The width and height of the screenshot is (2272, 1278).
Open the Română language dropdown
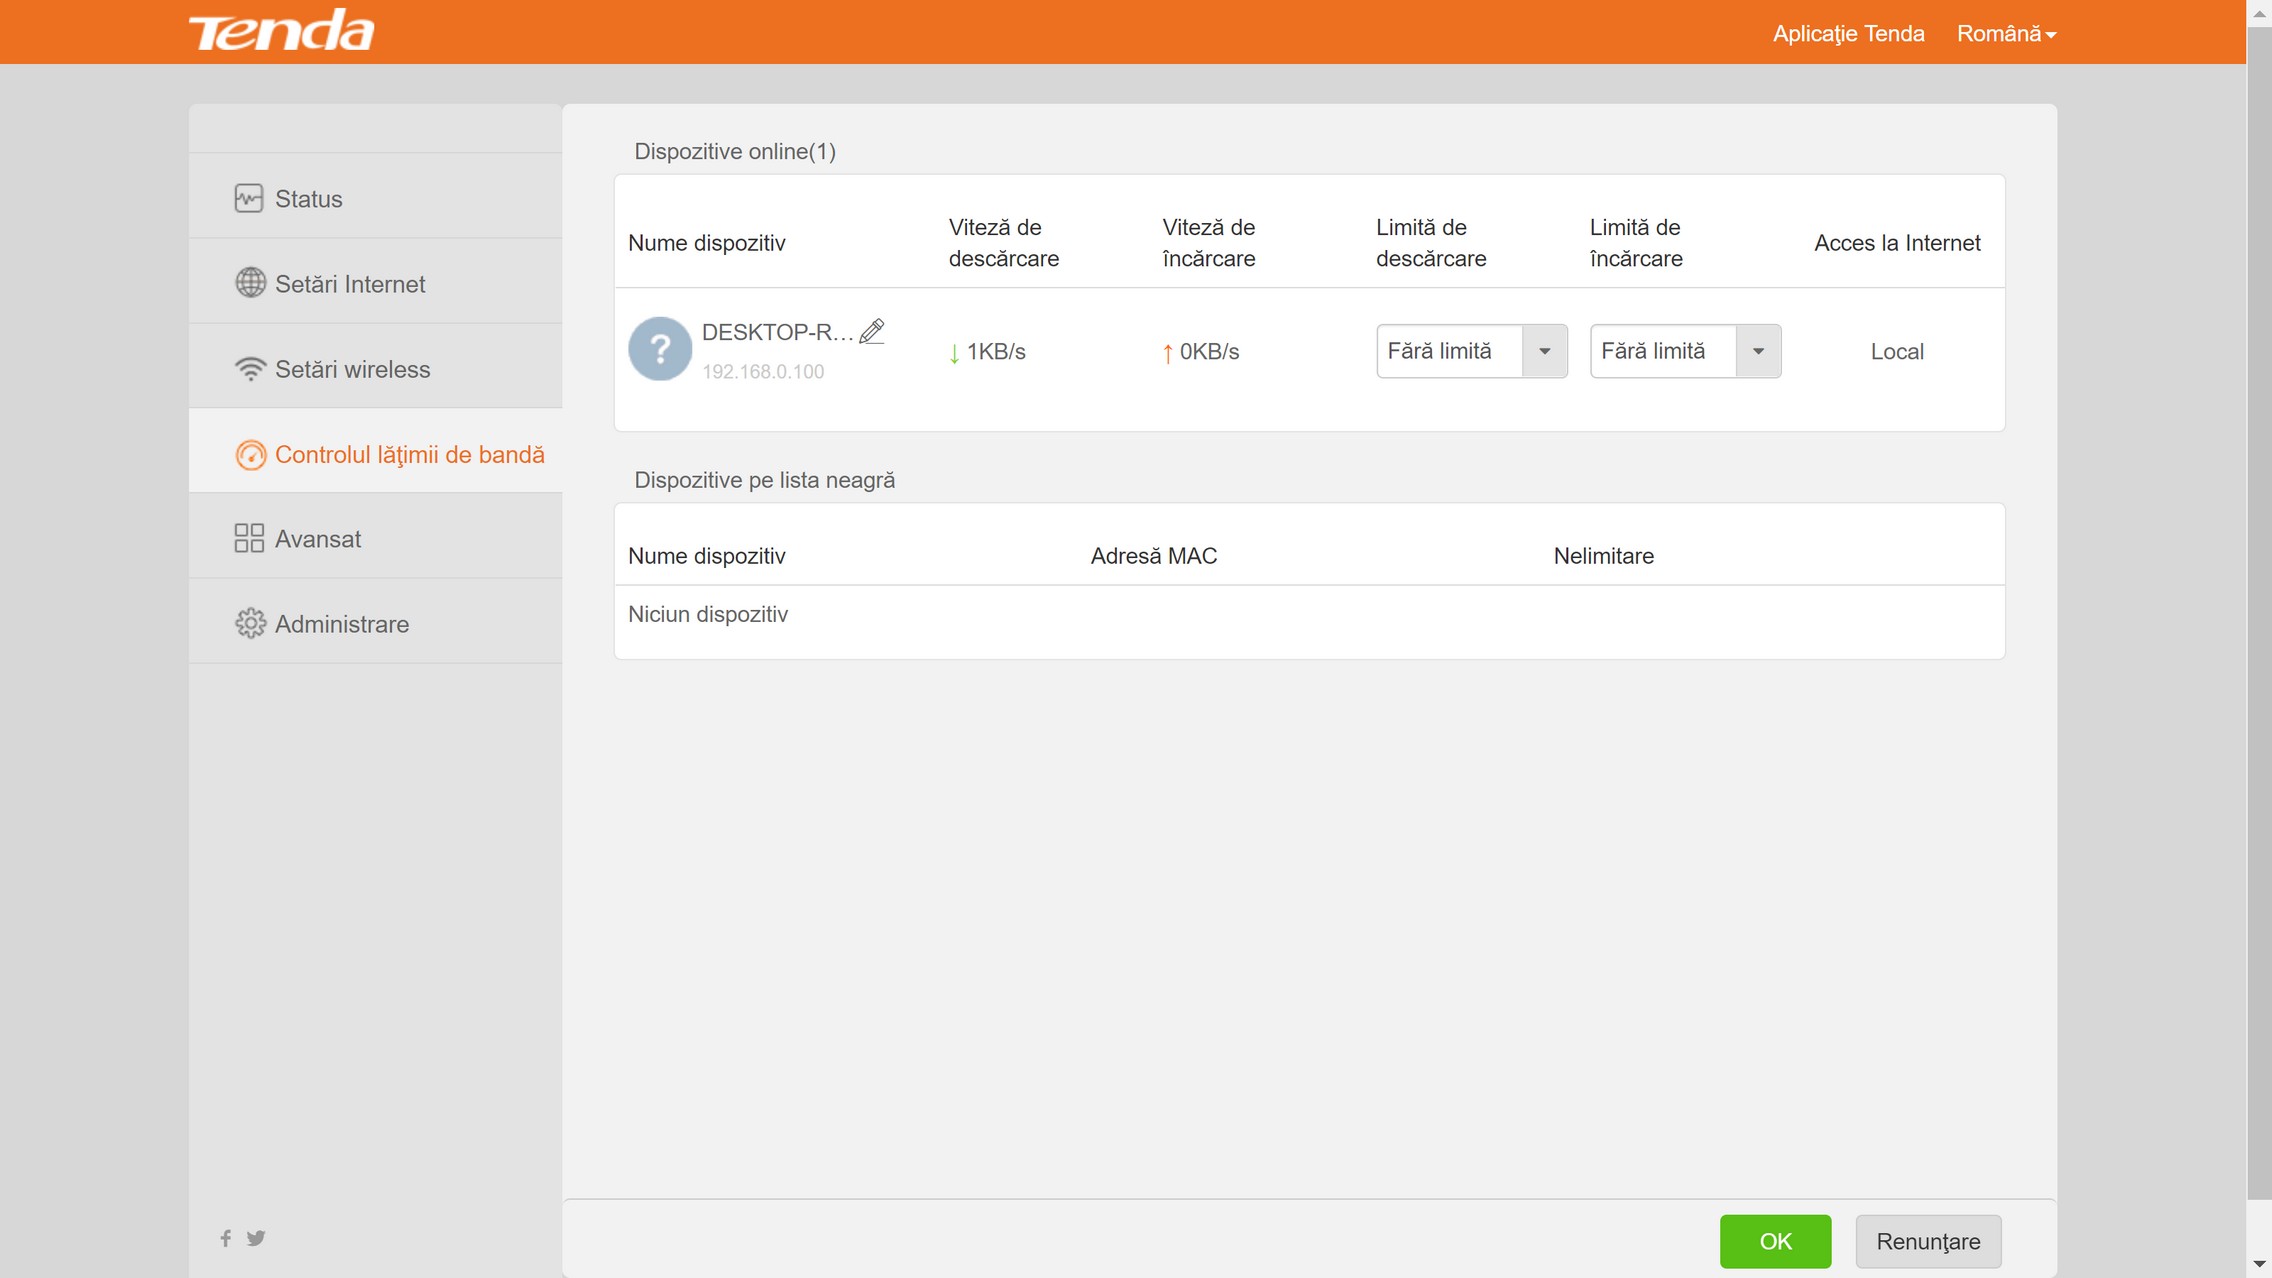point(2006,33)
